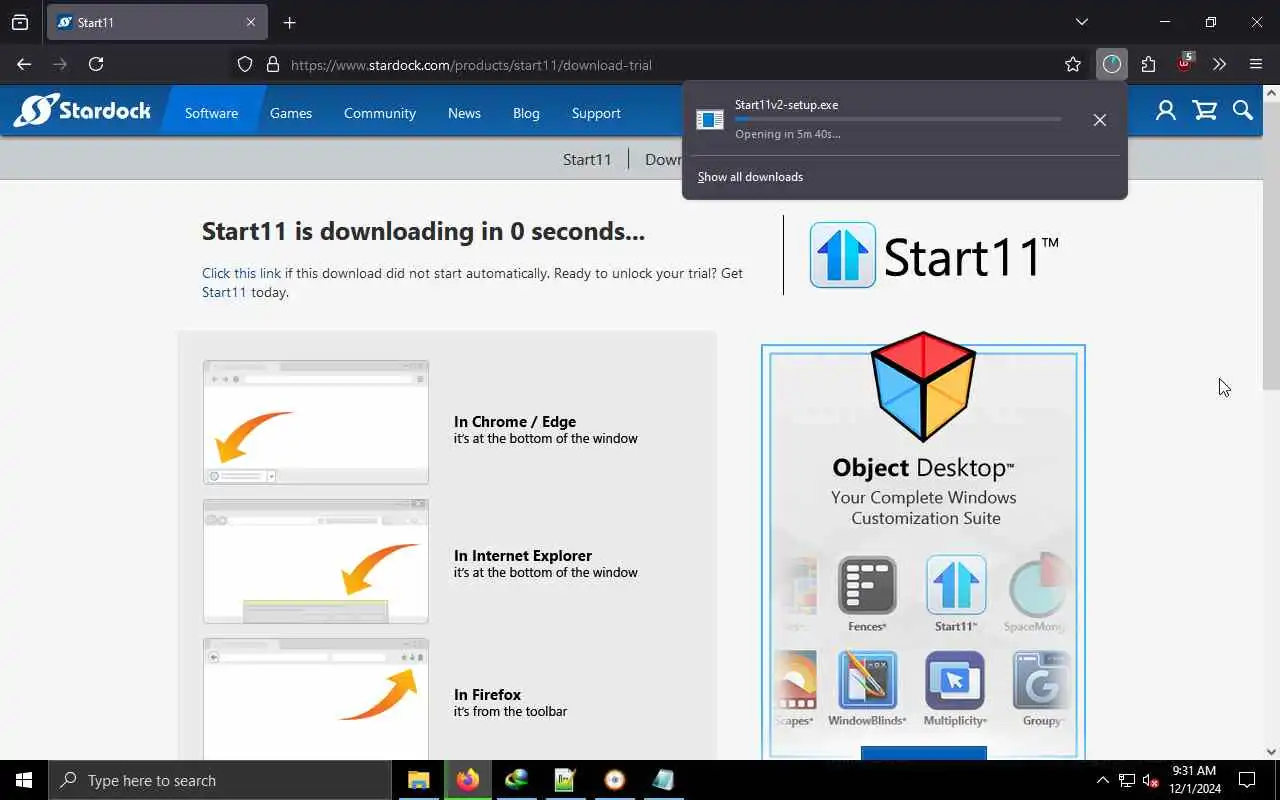The height and width of the screenshot is (800, 1280).
Task: Open the Community menu
Action: point(380,113)
